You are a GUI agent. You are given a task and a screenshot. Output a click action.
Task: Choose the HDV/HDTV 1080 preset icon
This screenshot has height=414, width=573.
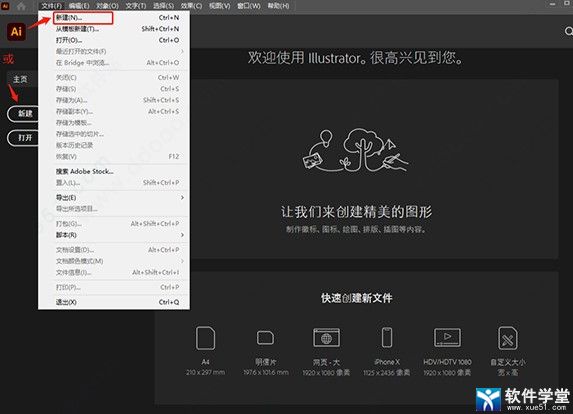[x=447, y=337]
